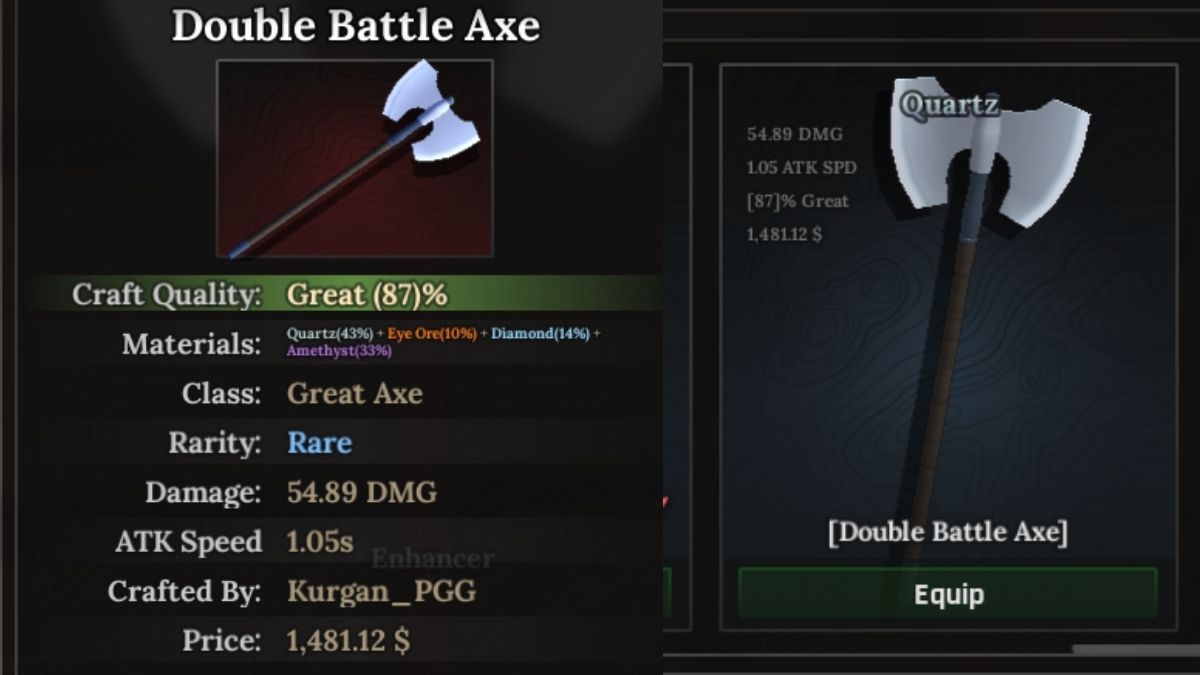1200x675 pixels.
Task: Click the 1,481.12 $ price in tooltip
Action: coord(348,640)
